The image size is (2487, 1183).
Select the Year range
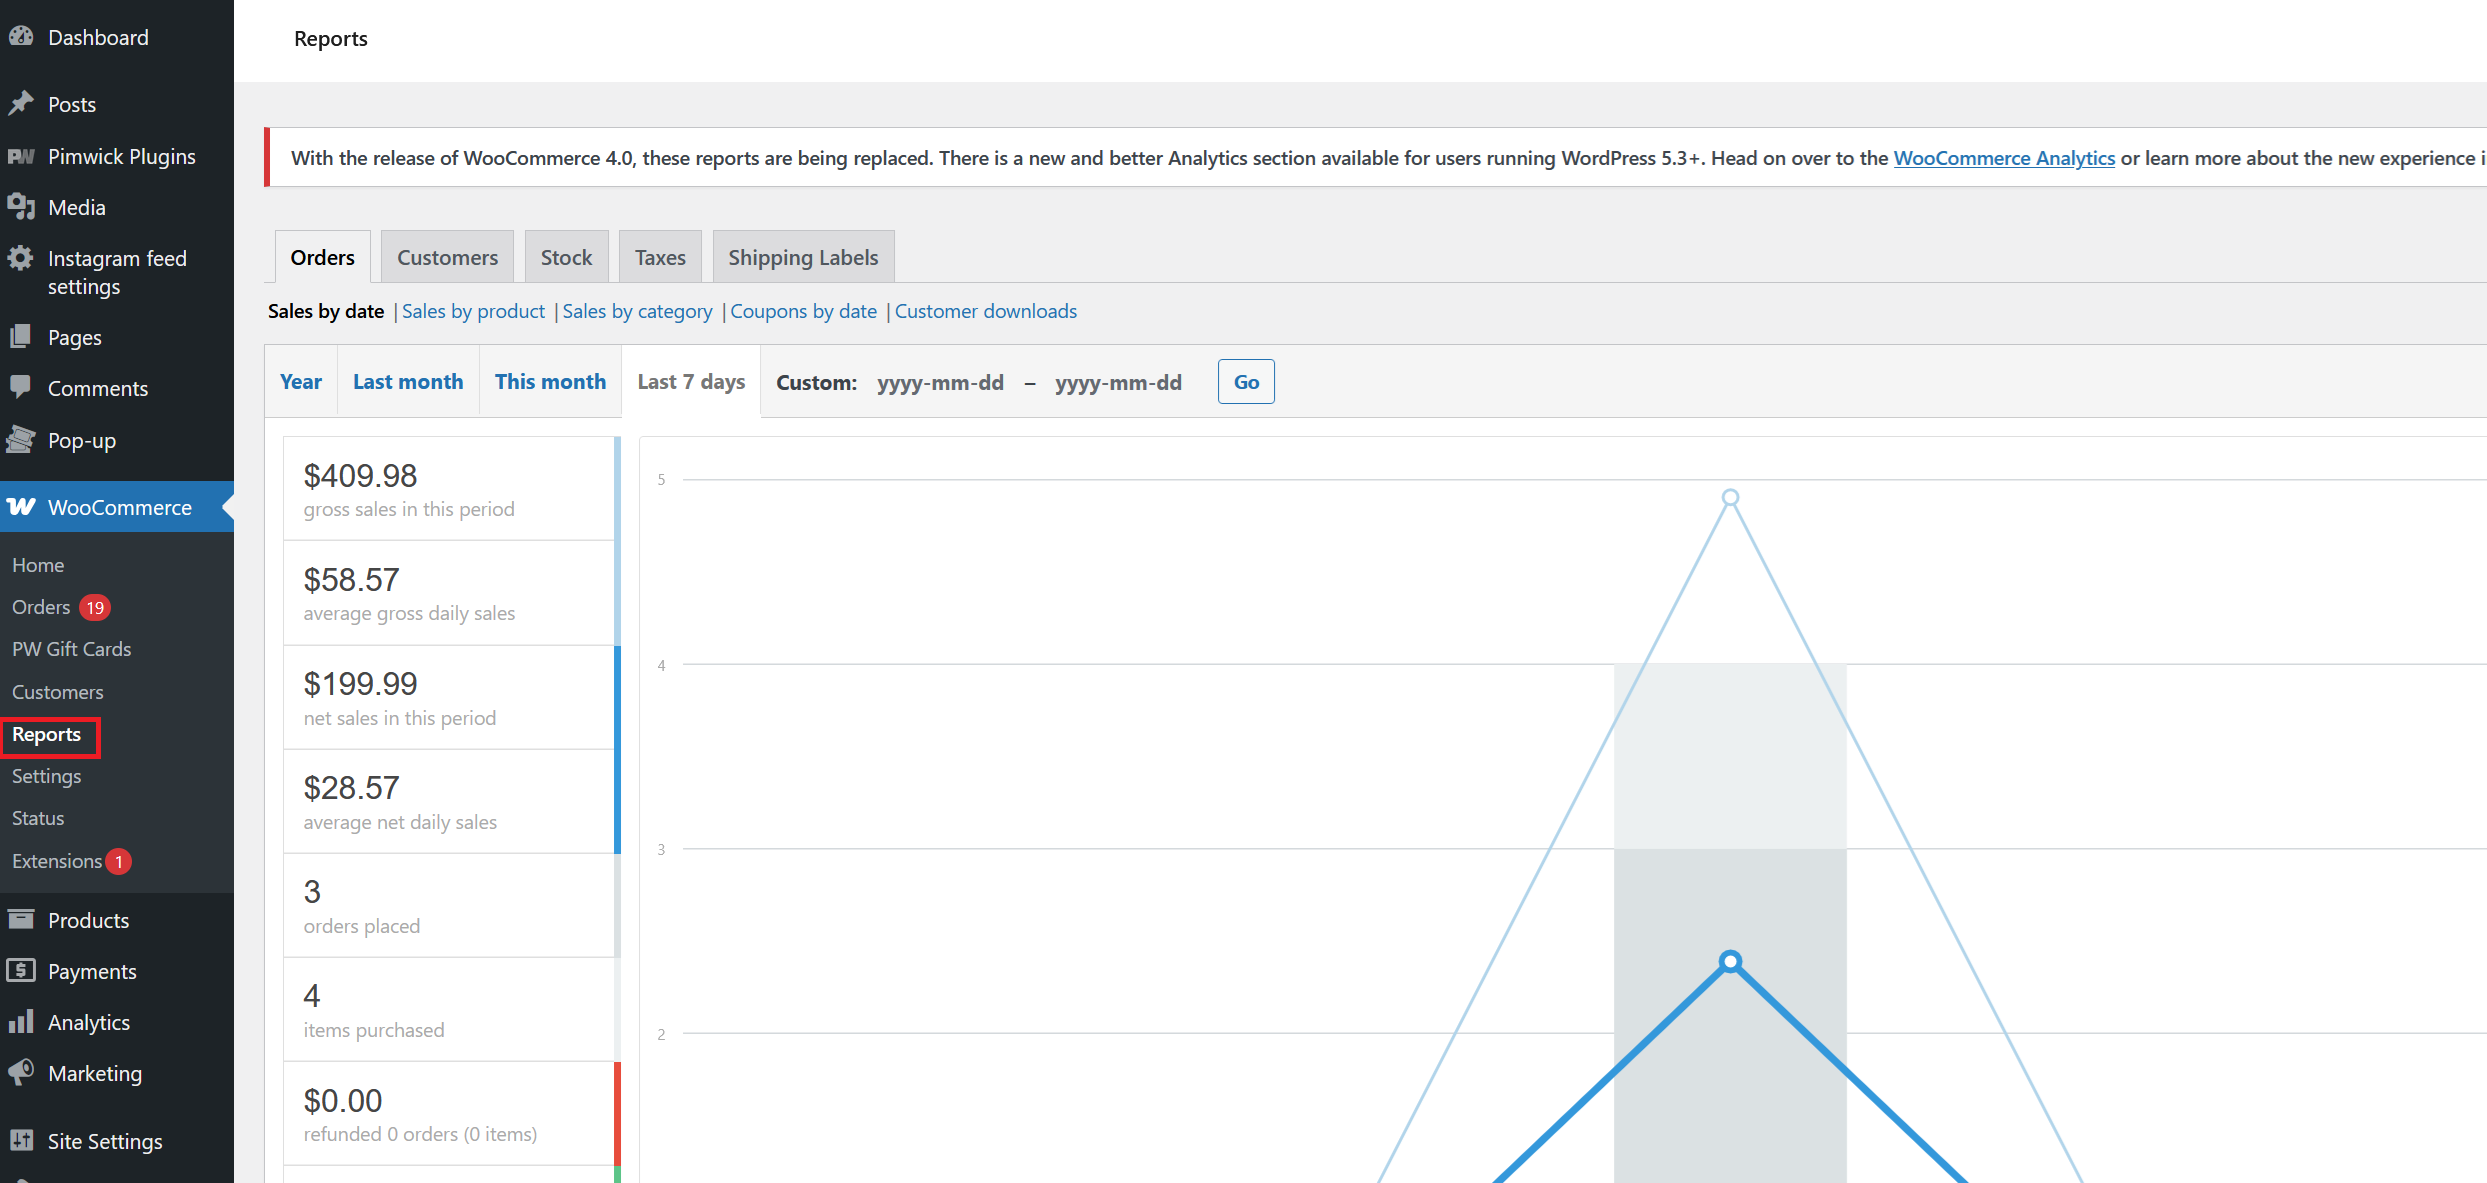click(301, 381)
